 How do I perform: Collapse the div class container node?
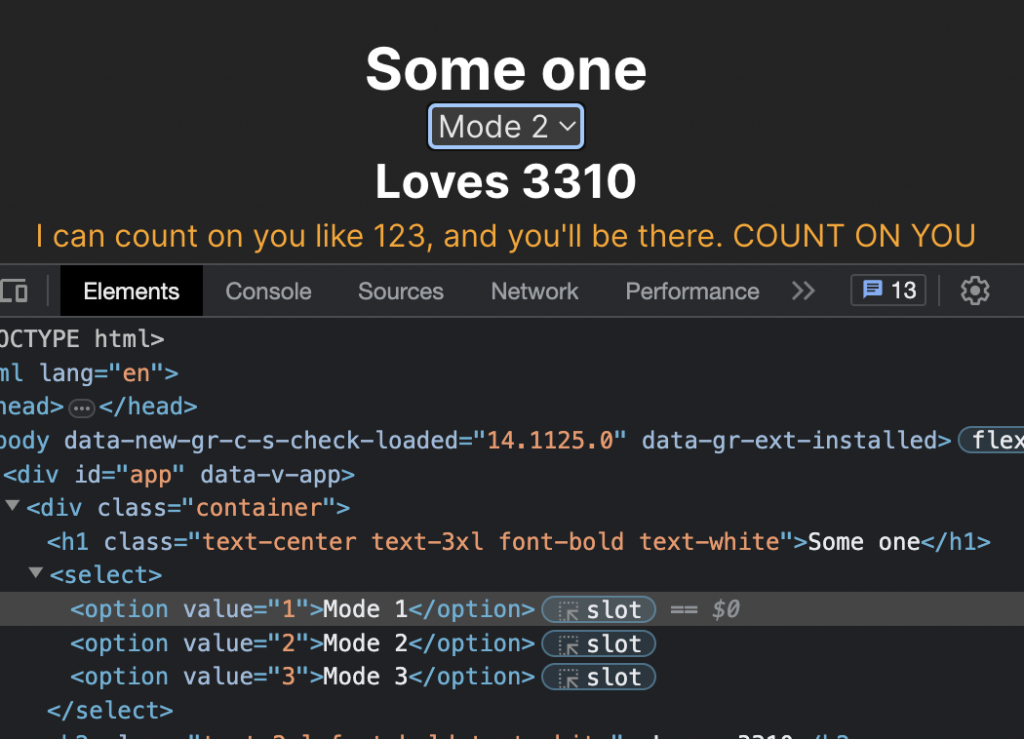[x=12, y=505]
